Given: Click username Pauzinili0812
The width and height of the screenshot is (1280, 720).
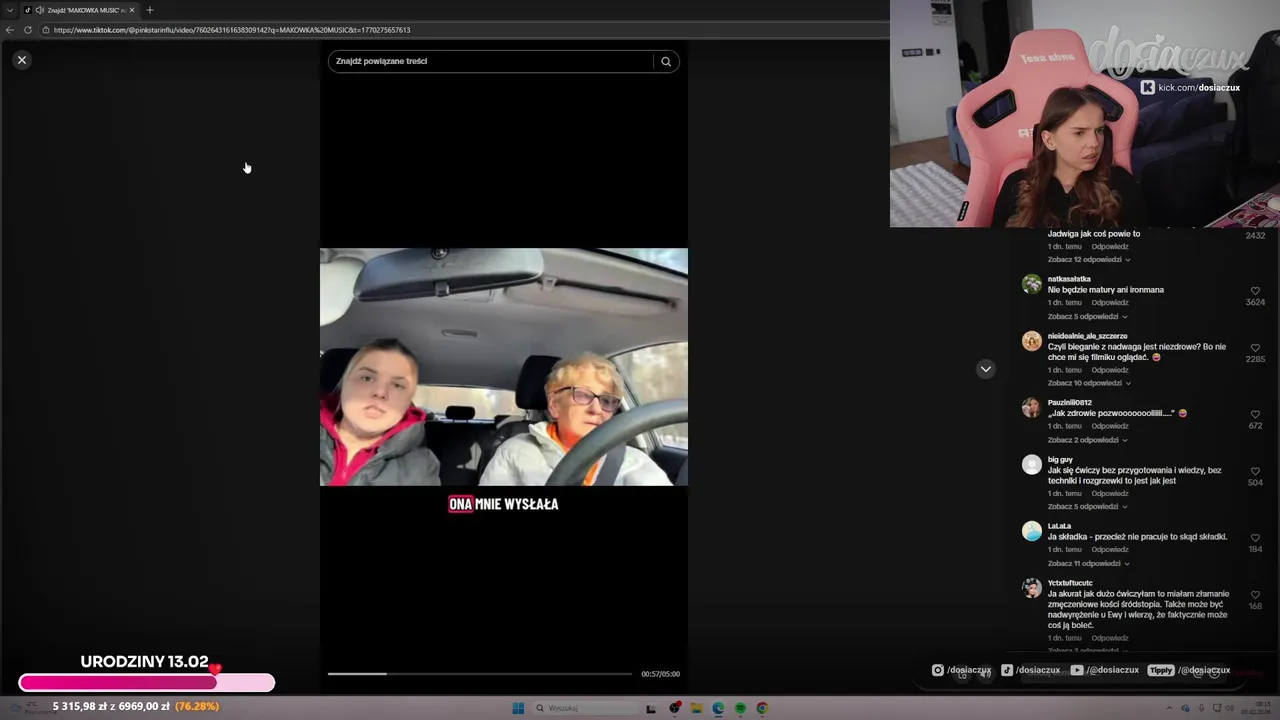Looking at the screenshot, I should 1069,403.
